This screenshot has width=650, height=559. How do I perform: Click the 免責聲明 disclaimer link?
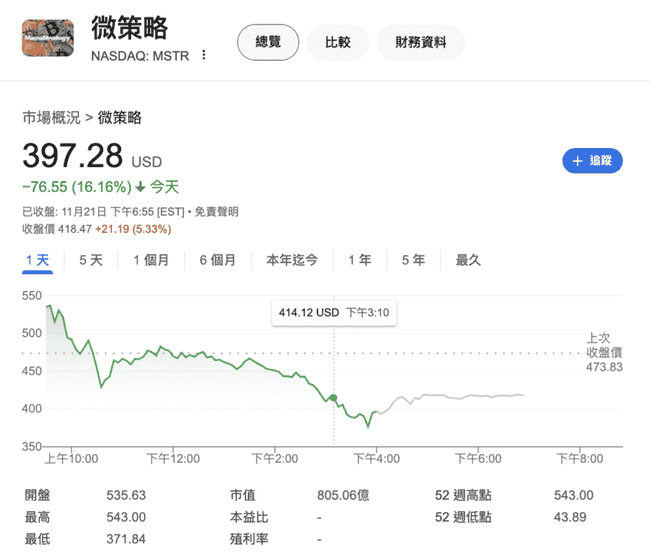coord(216,212)
